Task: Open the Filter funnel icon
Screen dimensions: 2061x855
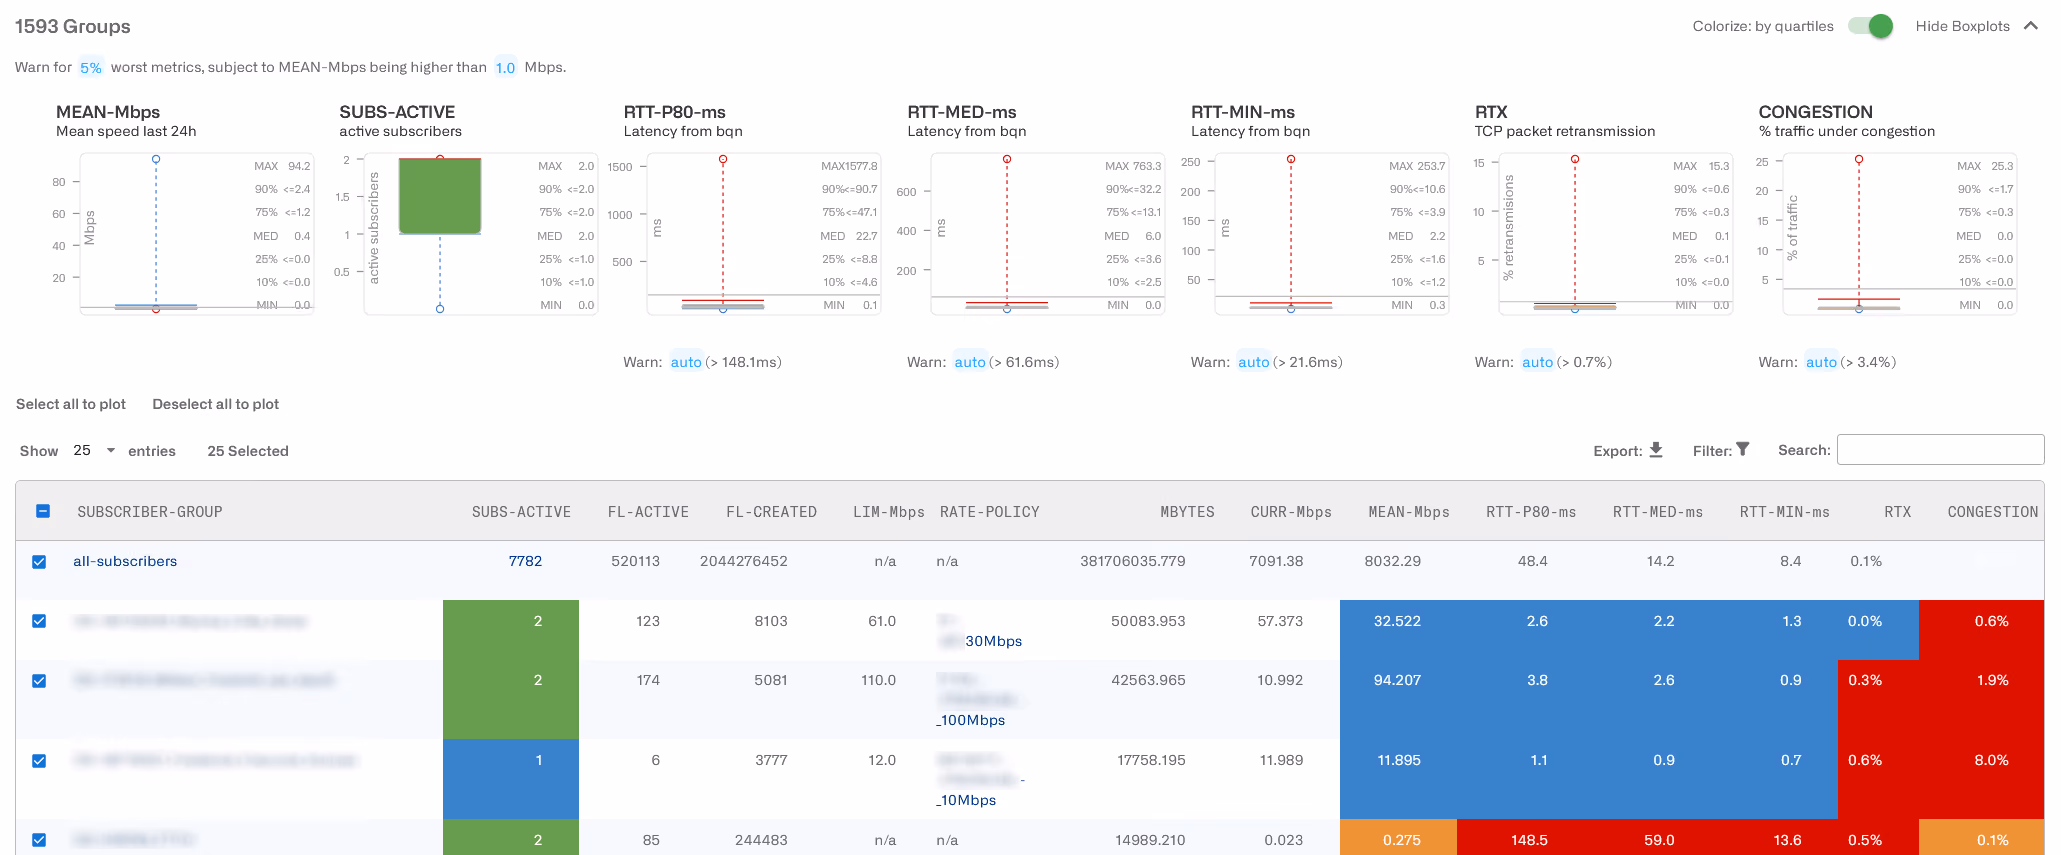Action: click(x=1743, y=450)
